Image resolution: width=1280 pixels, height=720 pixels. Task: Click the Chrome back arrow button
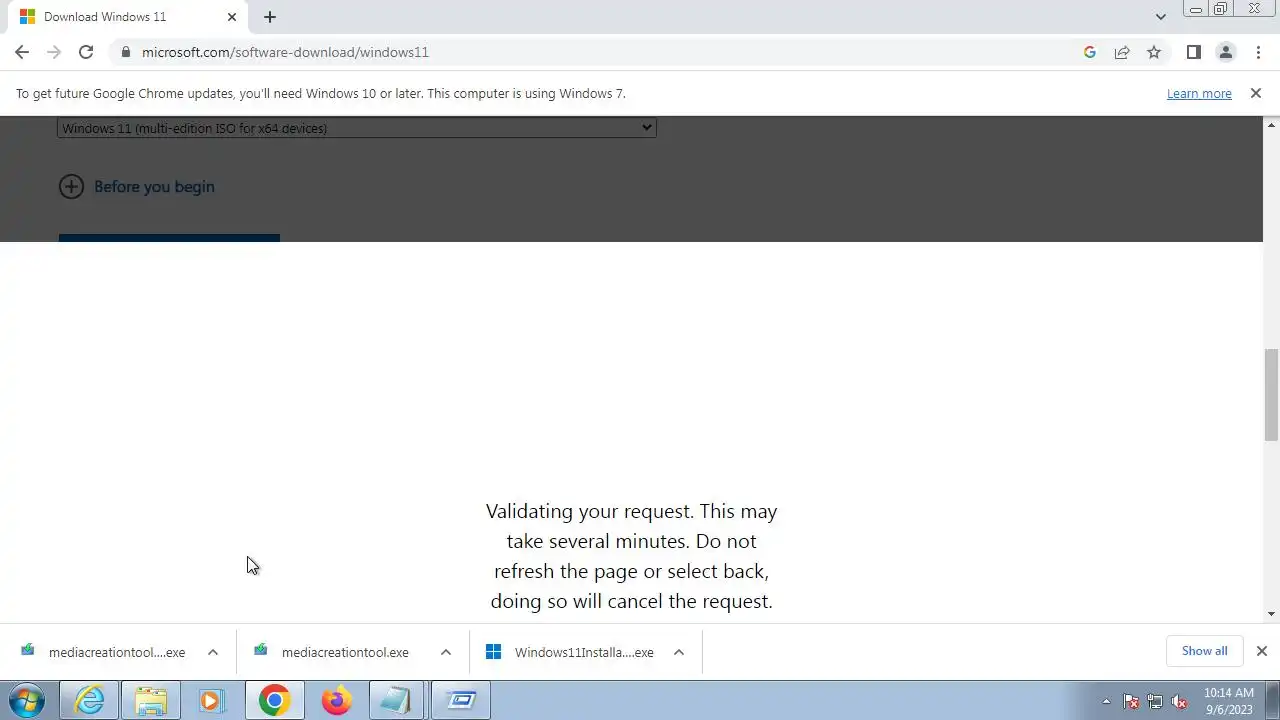(22, 52)
